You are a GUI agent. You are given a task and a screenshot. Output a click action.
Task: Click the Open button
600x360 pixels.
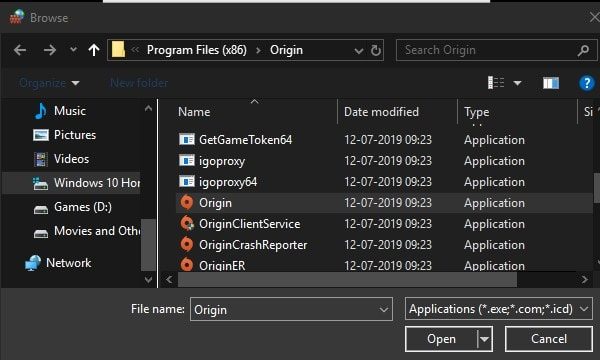pos(441,339)
